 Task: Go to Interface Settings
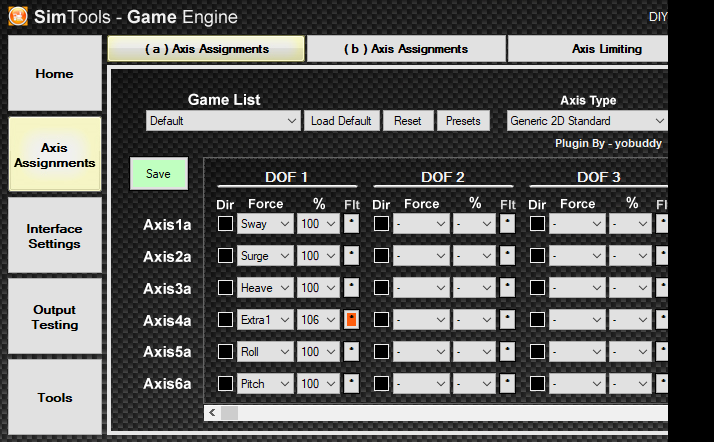point(55,235)
